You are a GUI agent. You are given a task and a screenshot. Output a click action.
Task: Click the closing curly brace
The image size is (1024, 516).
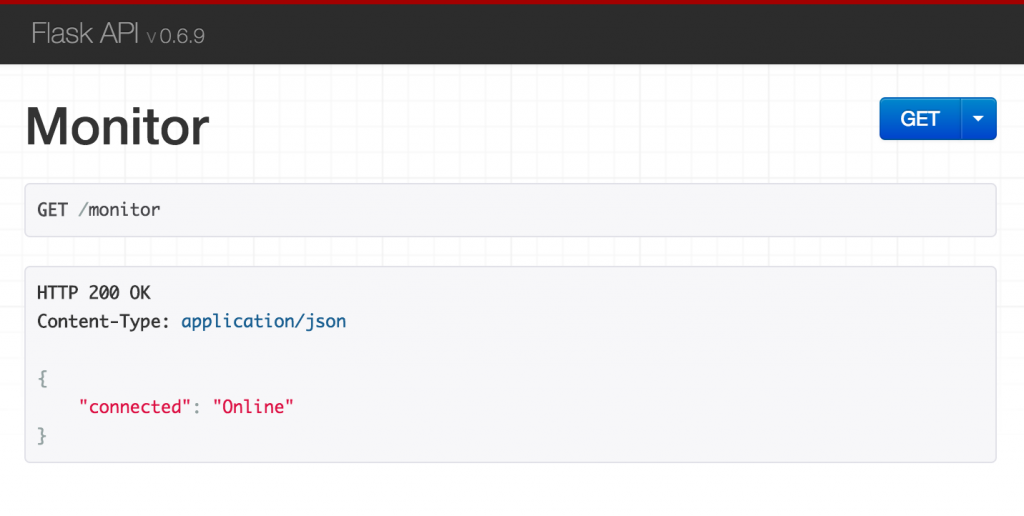(42, 435)
